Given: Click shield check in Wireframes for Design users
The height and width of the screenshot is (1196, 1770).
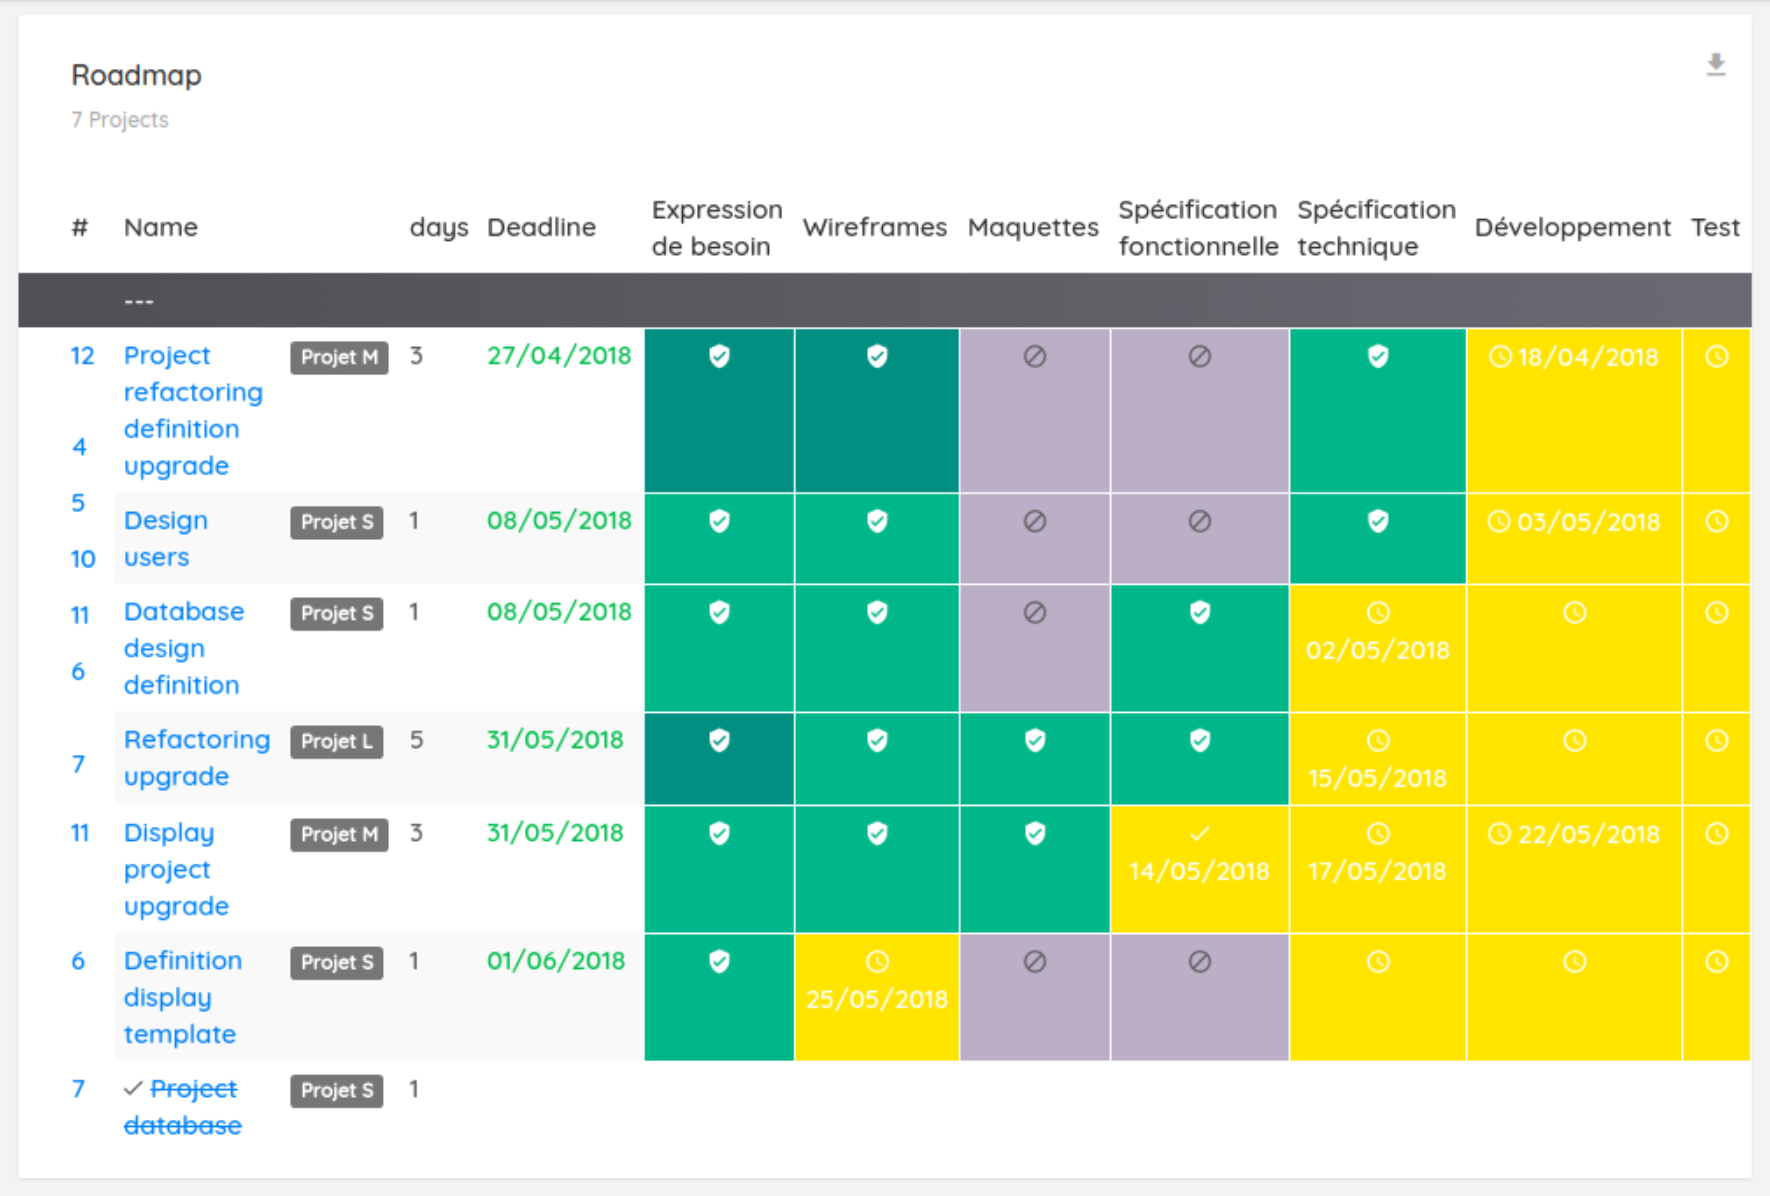Looking at the screenshot, I should (x=877, y=521).
